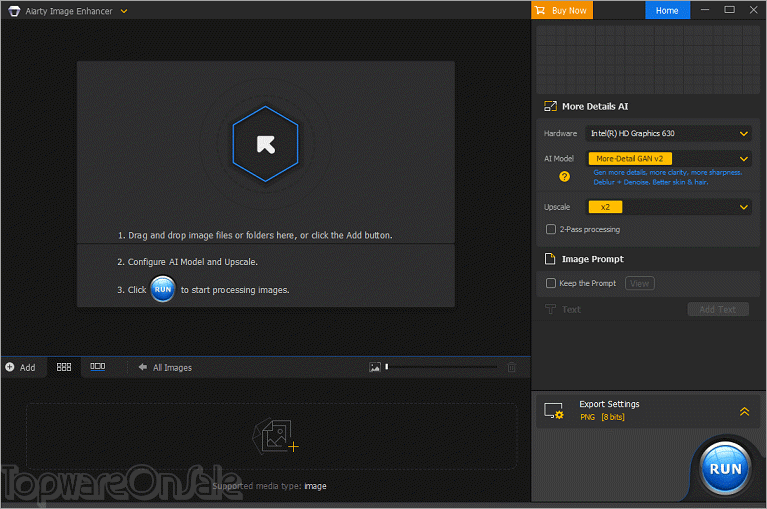Click the add-image placeholder icon in filmstrip
Image resolution: width=767 pixels, height=509 pixels.
coord(275,436)
